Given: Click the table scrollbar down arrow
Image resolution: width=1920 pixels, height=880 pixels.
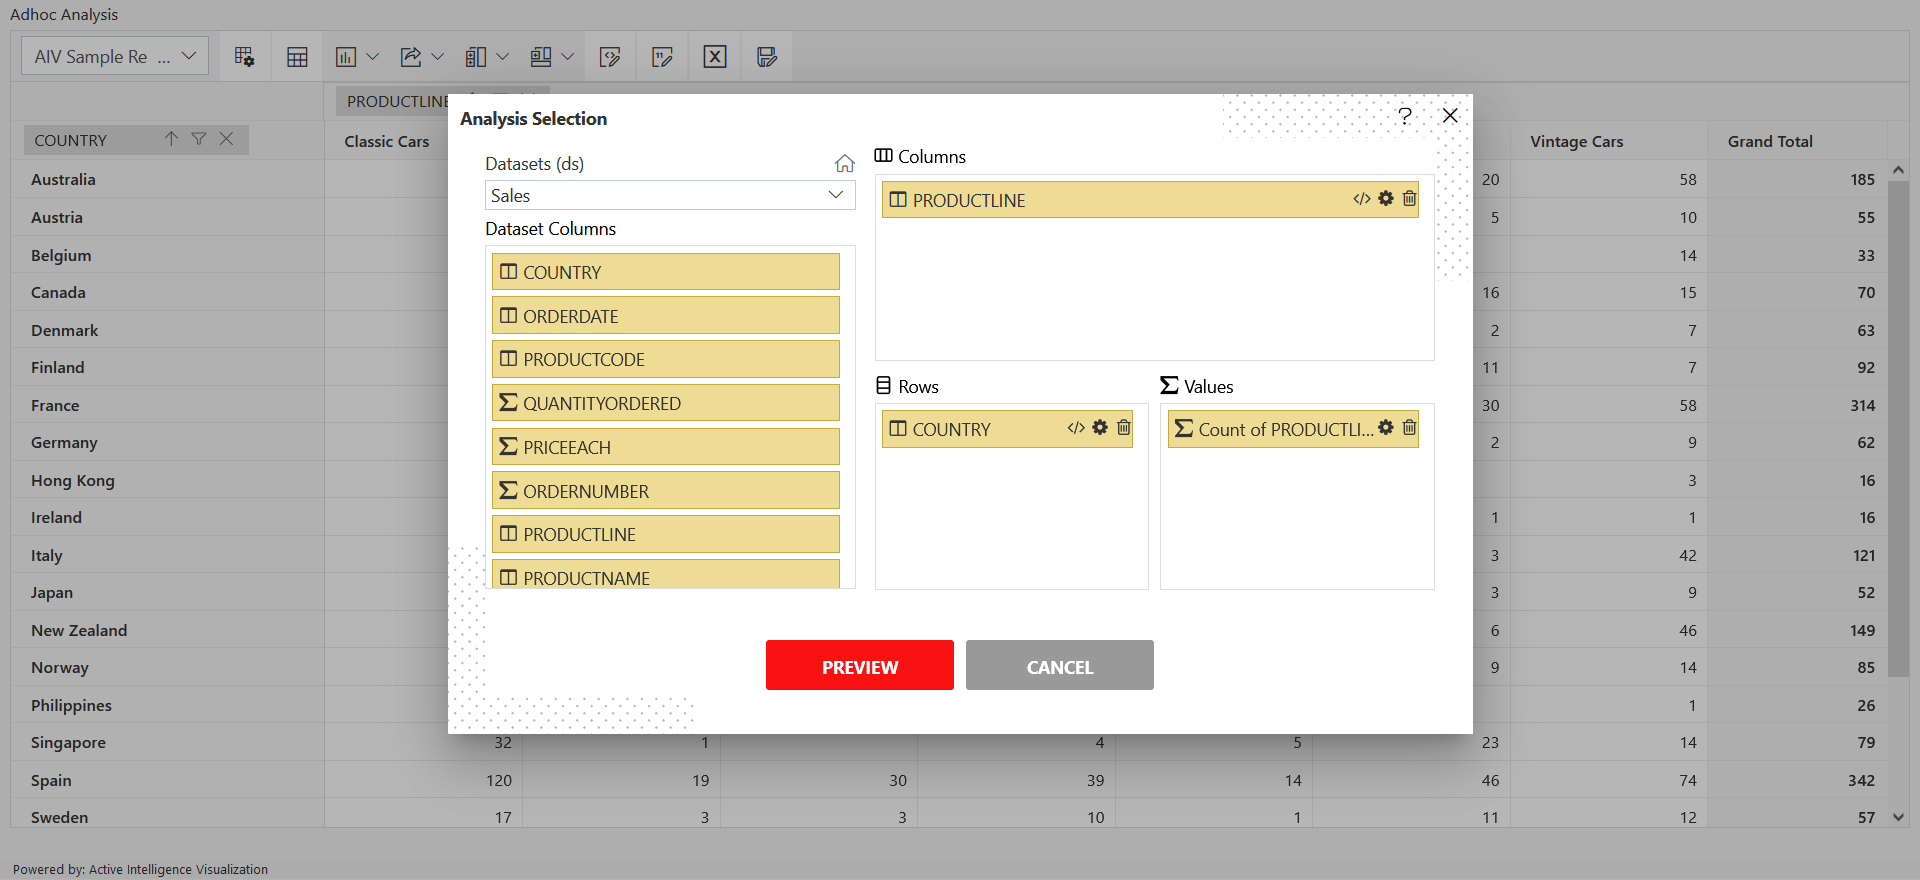Looking at the screenshot, I should [x=1898, y=817].
